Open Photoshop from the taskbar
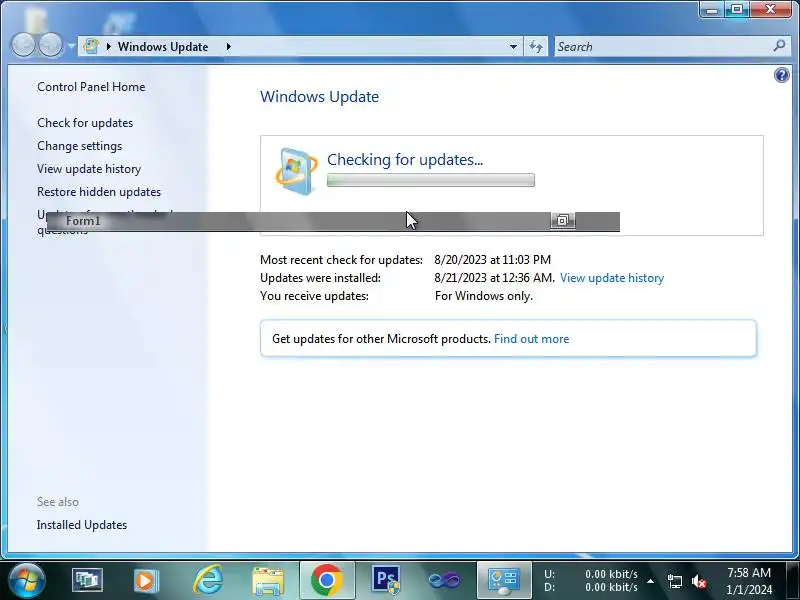Screen dimensions: 800x600 386,580
